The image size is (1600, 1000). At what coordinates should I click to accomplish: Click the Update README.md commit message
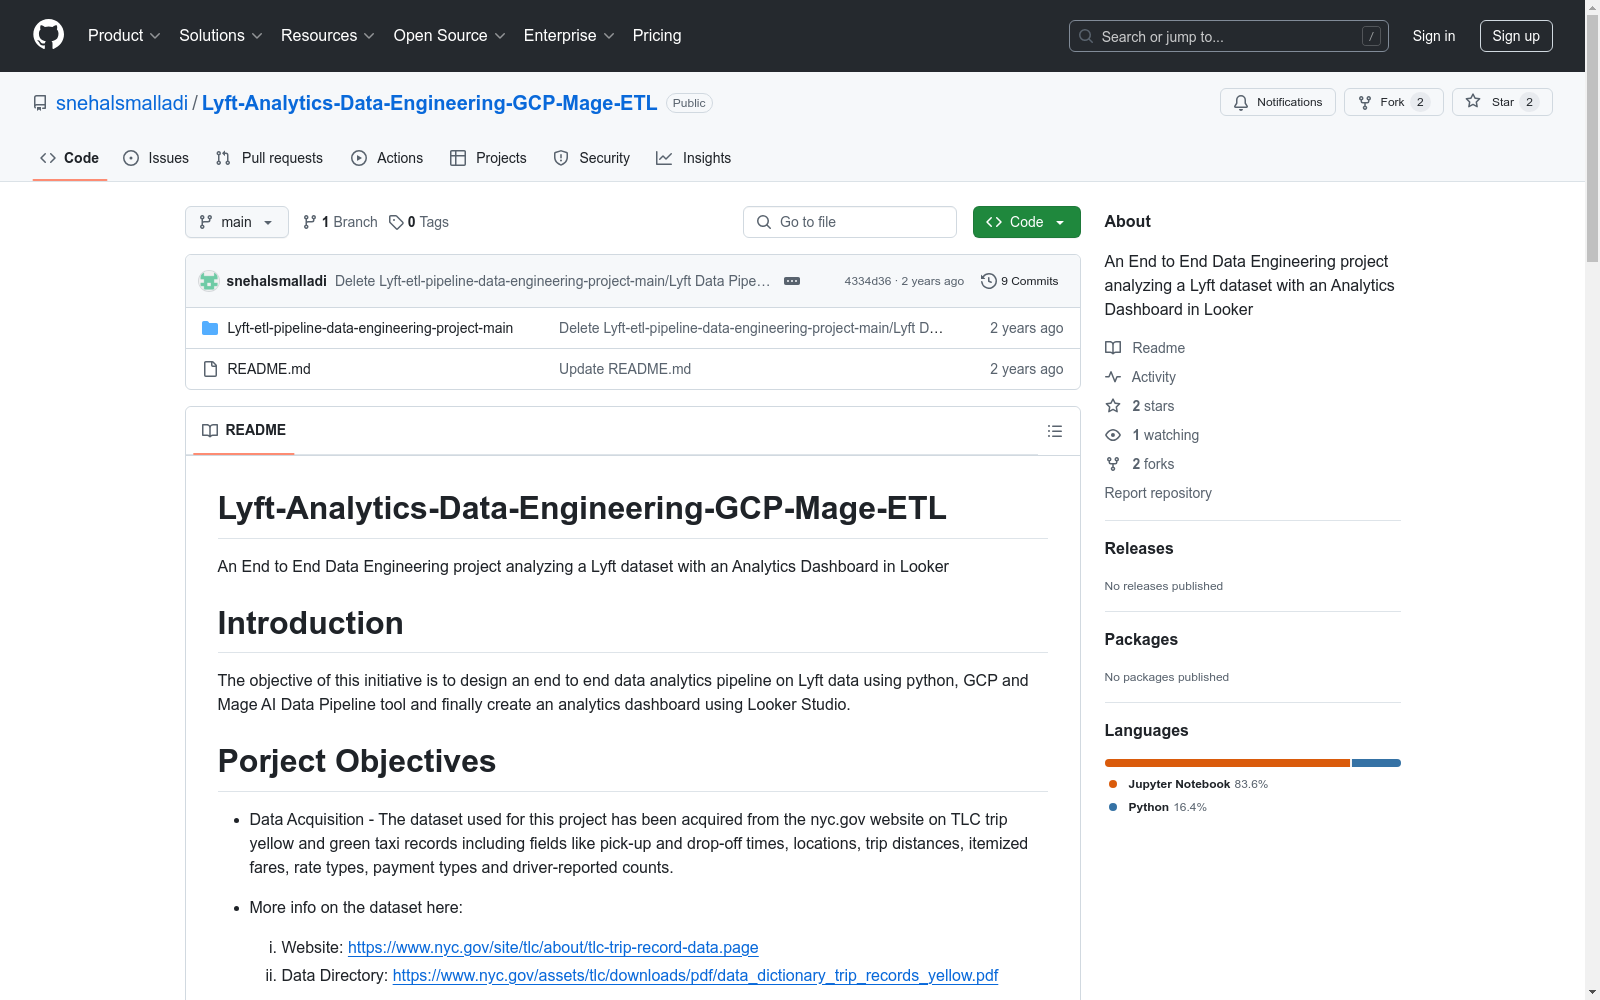coord(625,369)
